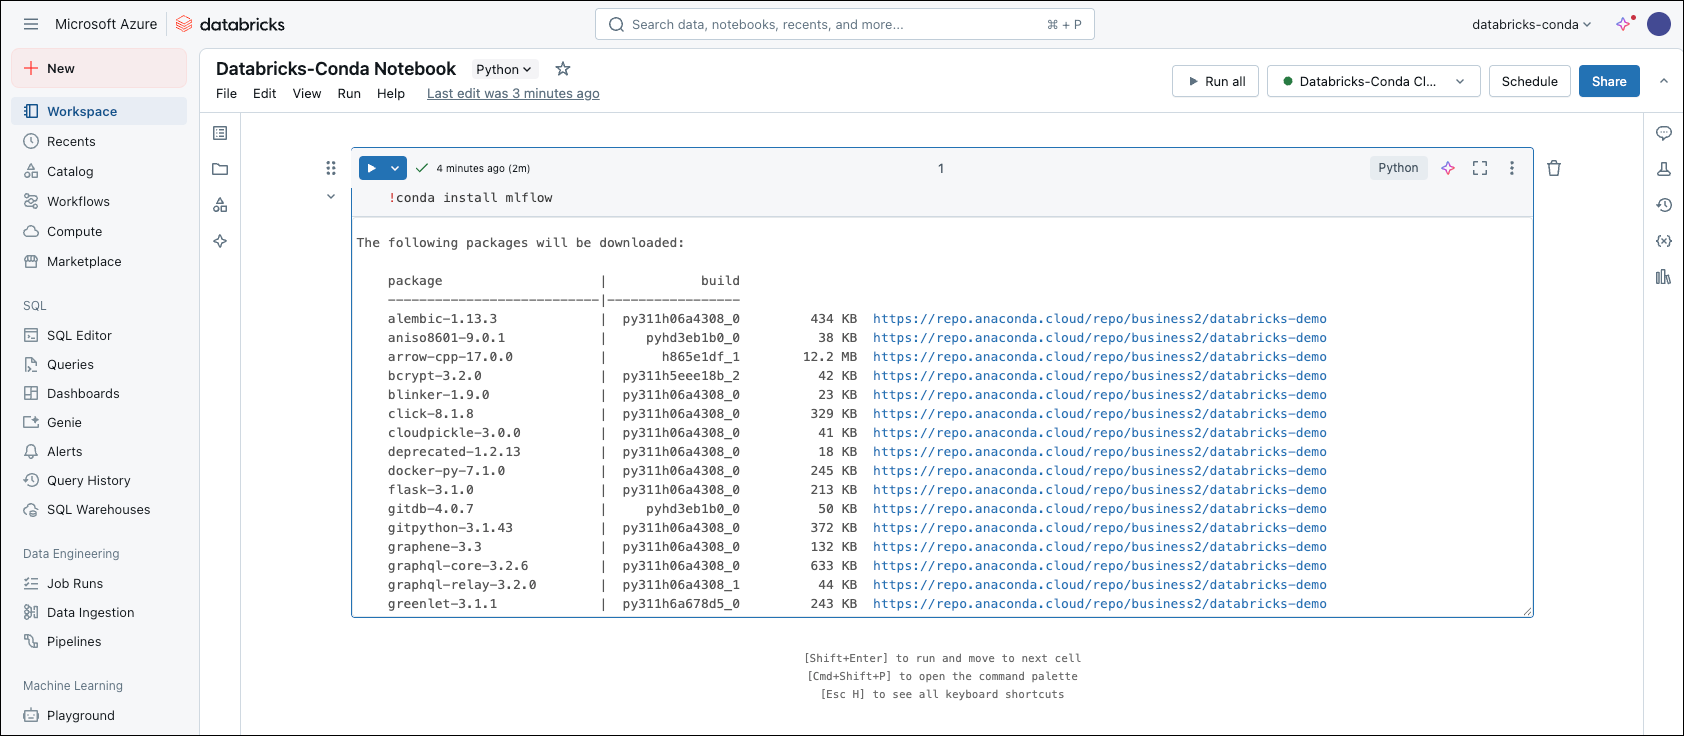Screen dimensions: 1684x736
Task: Open the MLflow experiments flask icon
Action: pyautogui.click(x=1664, y=169)
